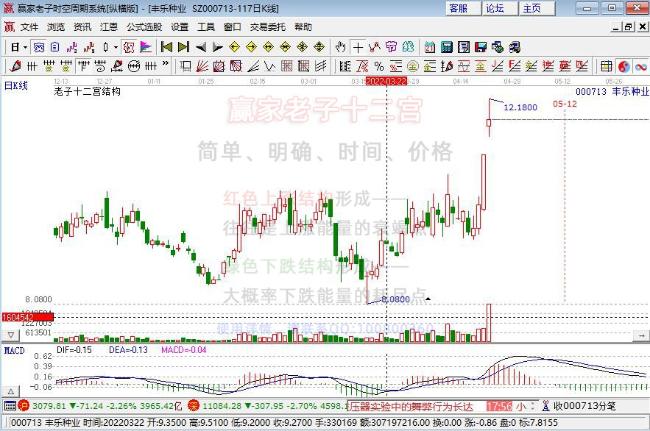Open the 江恩 menu
650x431 pixels.
pos(109,27)
